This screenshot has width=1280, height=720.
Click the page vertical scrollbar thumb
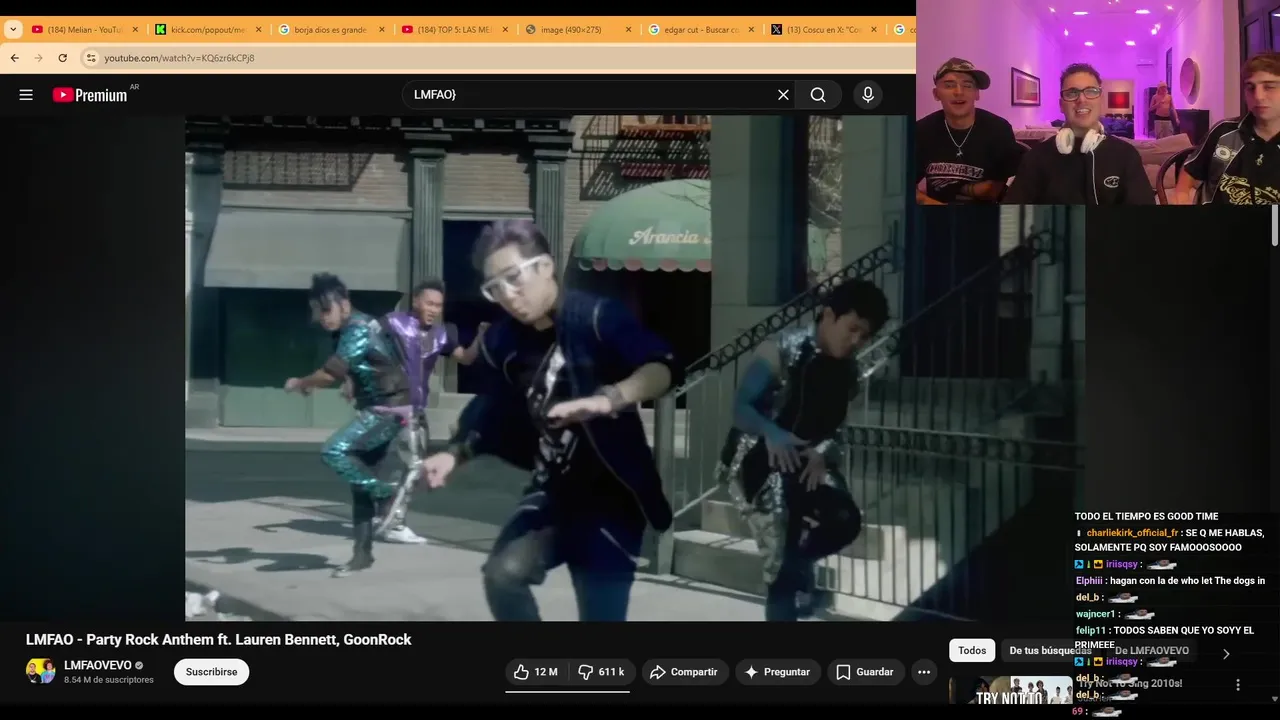(x=1274, y=225)
